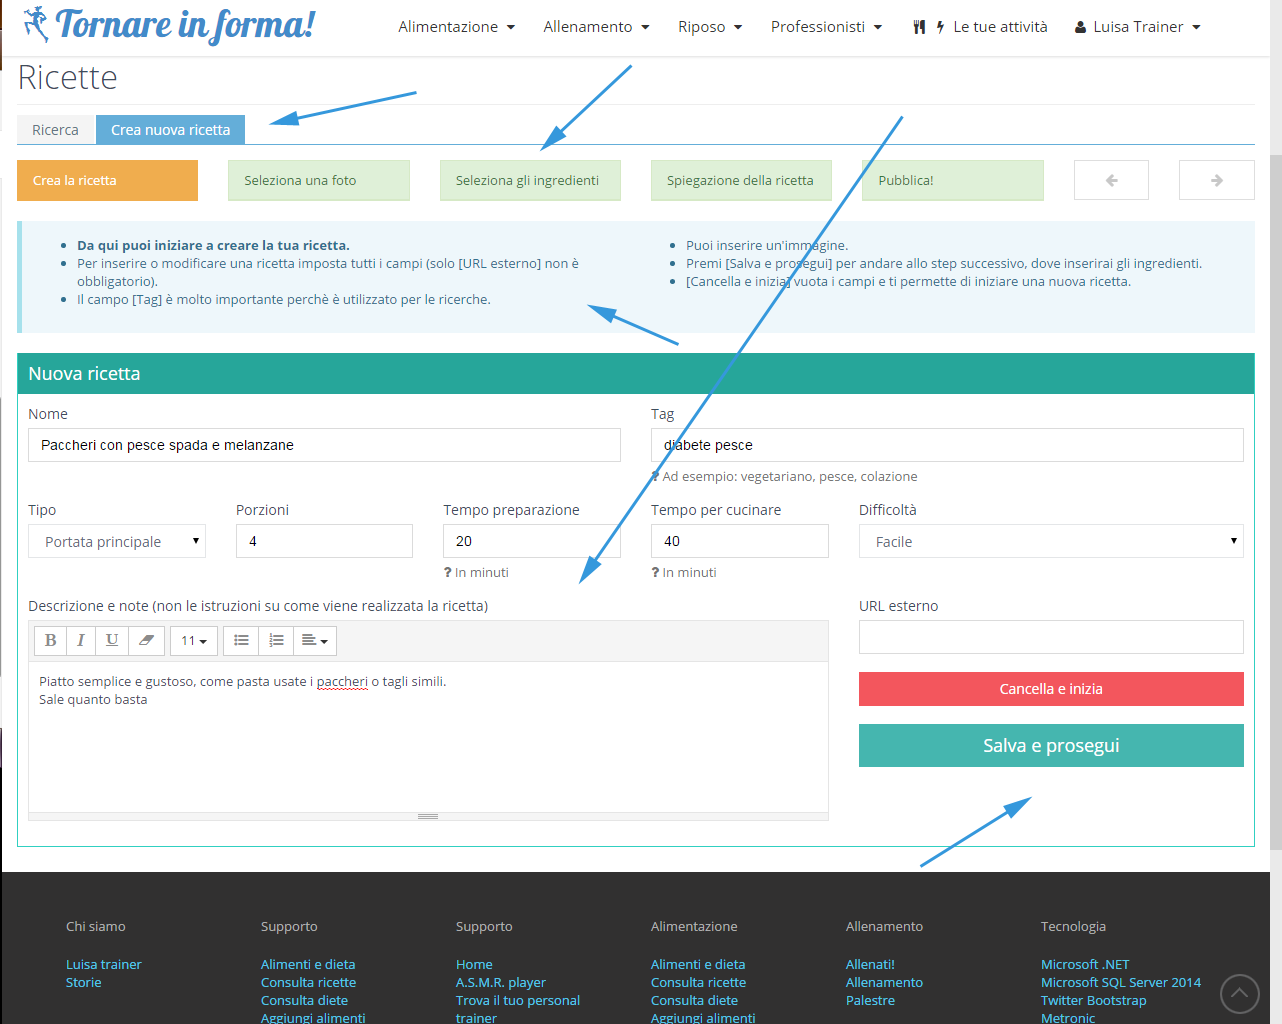Switch to the Ricerca tab
The width and height of the screenshot is (1282, 1024).
[x=55, y=130]
